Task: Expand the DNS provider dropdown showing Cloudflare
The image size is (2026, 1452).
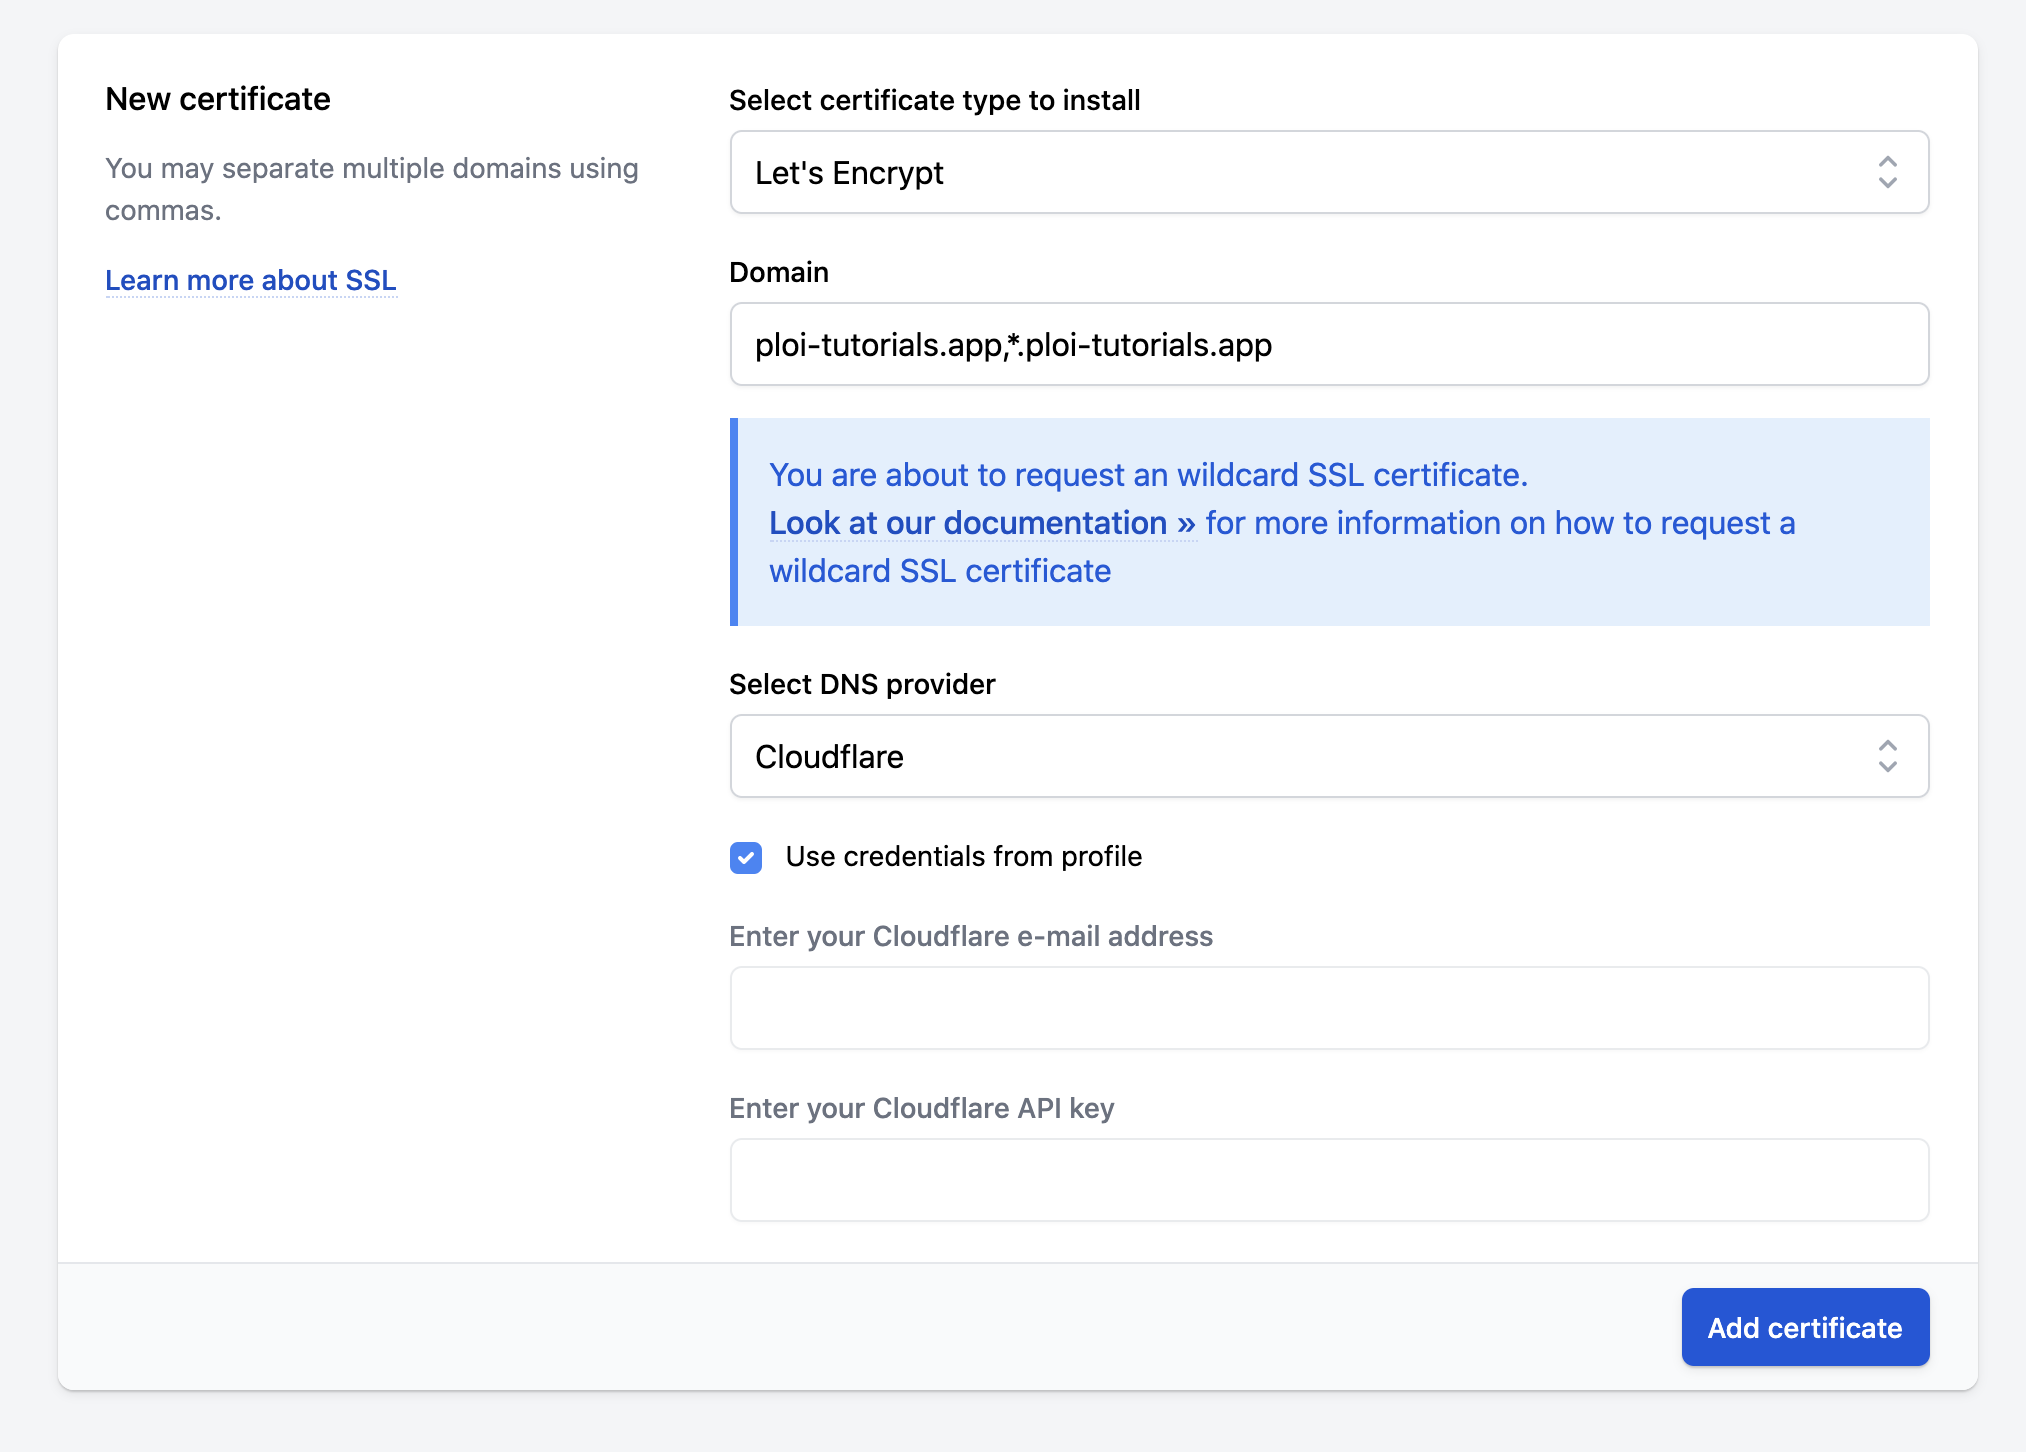Action: pyautogui.click(x=1329, y=756)
